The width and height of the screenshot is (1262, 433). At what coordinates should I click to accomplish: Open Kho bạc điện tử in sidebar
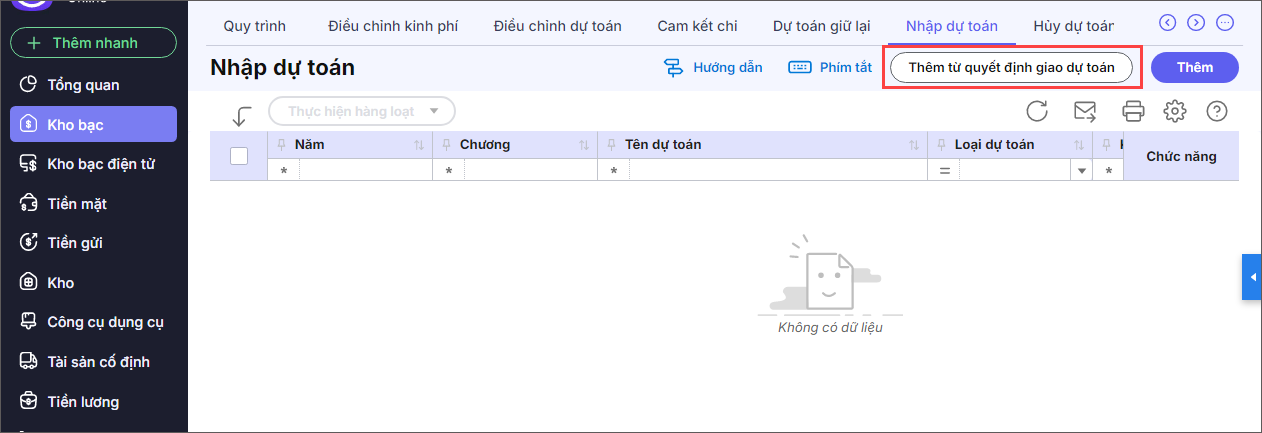pyautogui.click(x=101, y=164)
